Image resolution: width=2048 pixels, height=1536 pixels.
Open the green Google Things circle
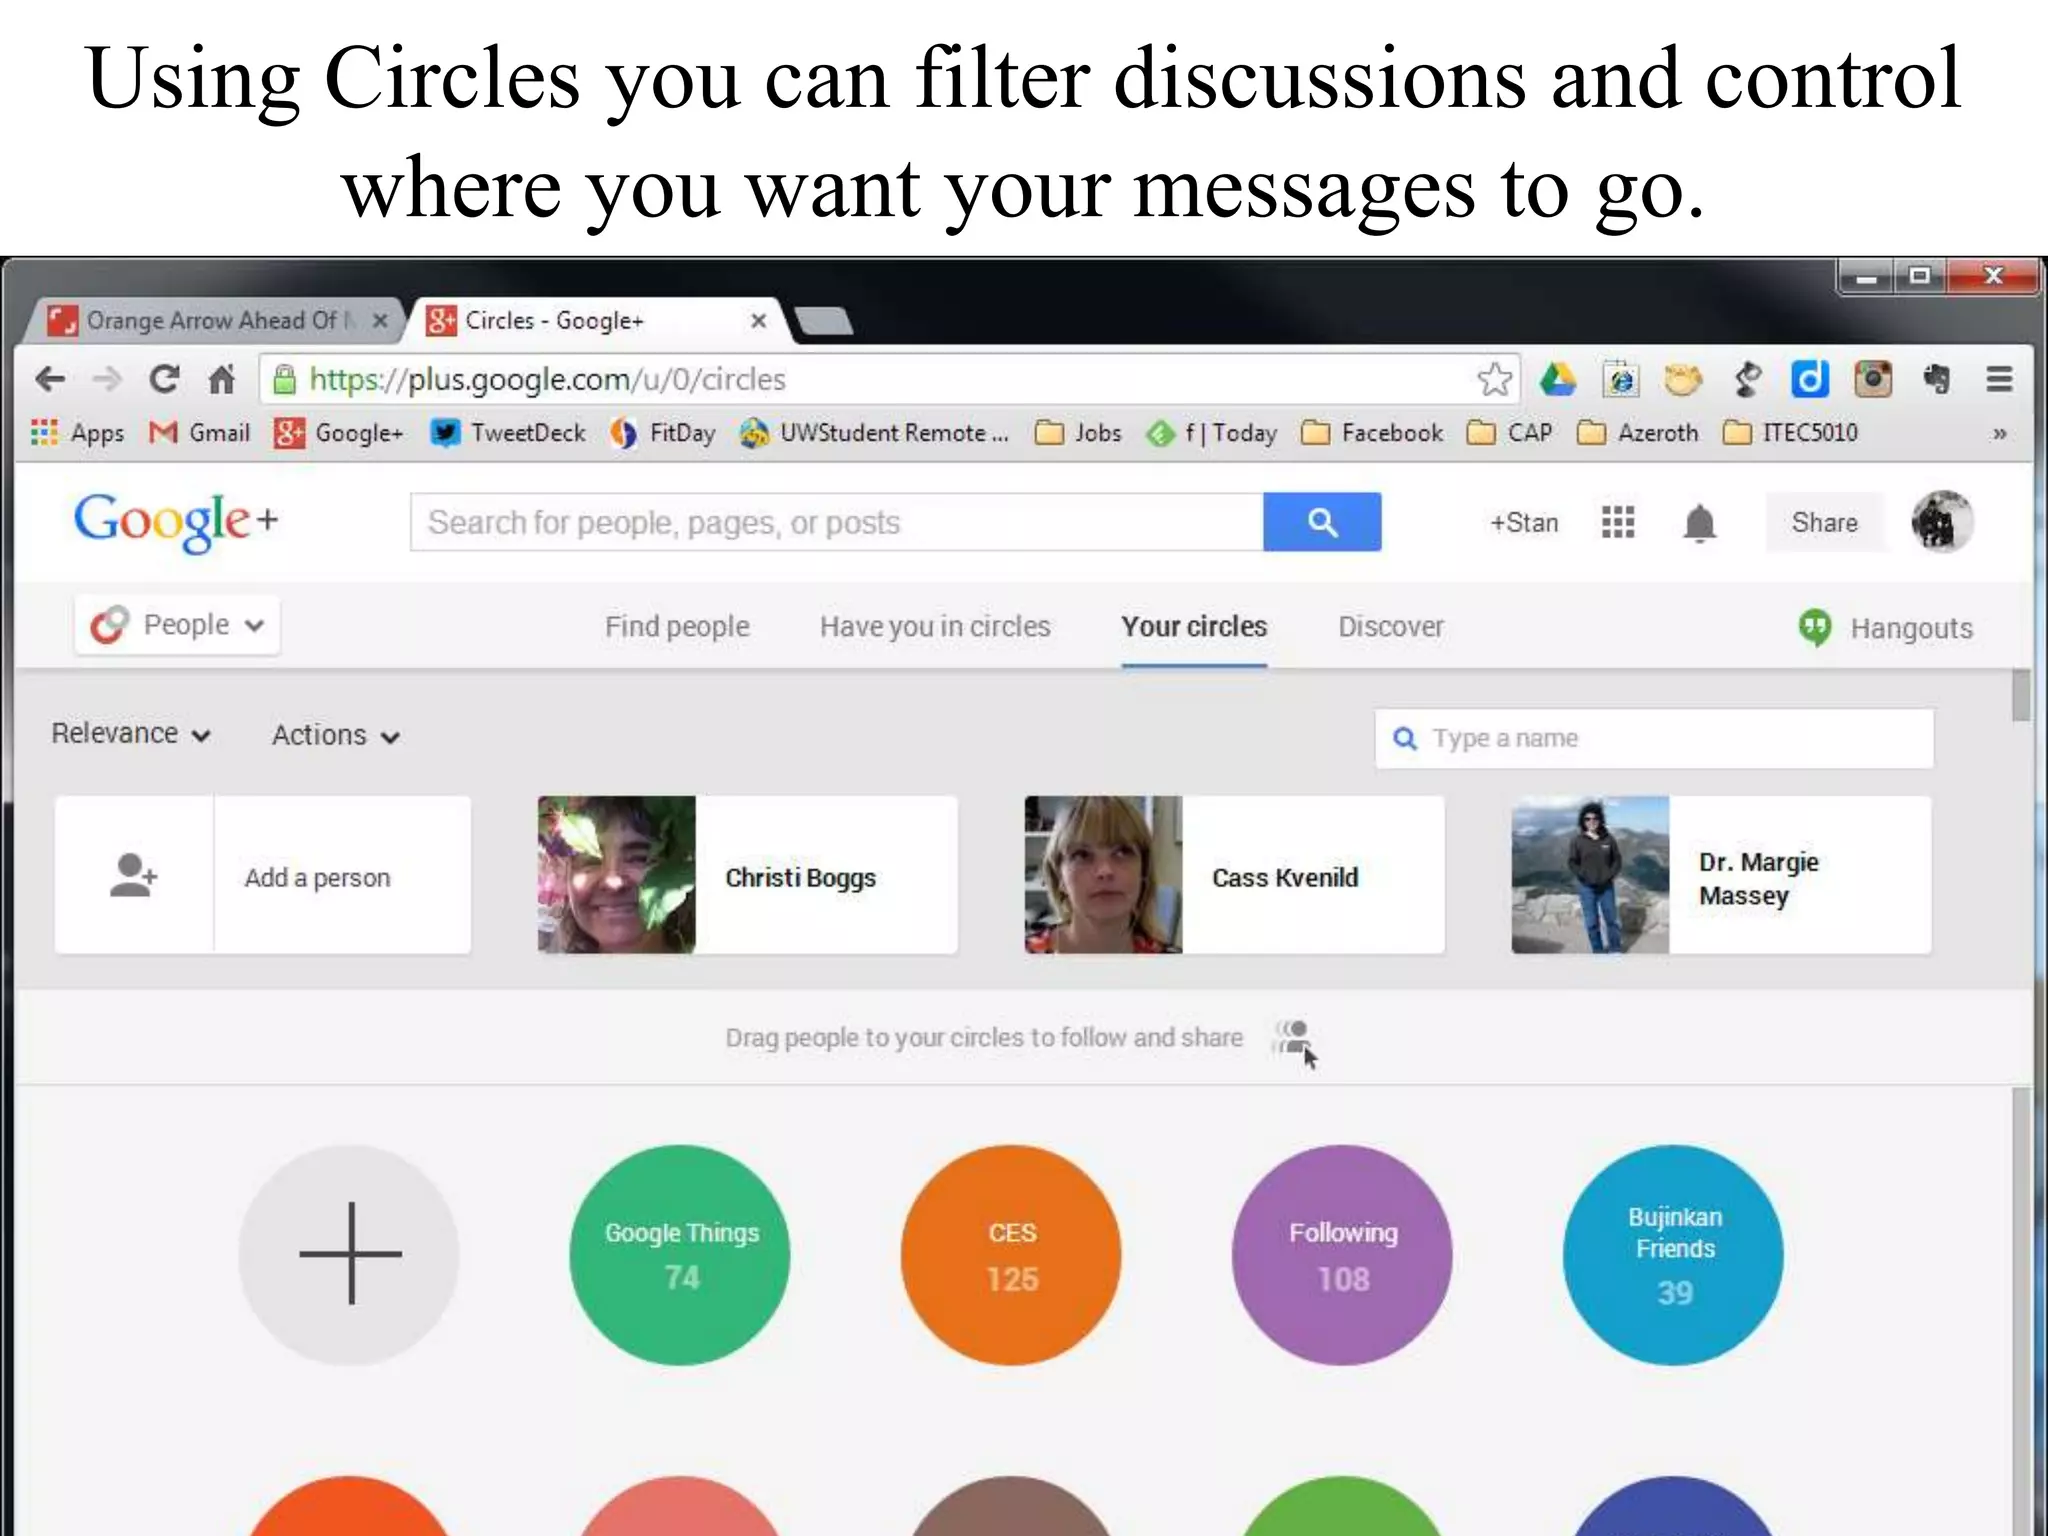click(x=680, y=1255)
